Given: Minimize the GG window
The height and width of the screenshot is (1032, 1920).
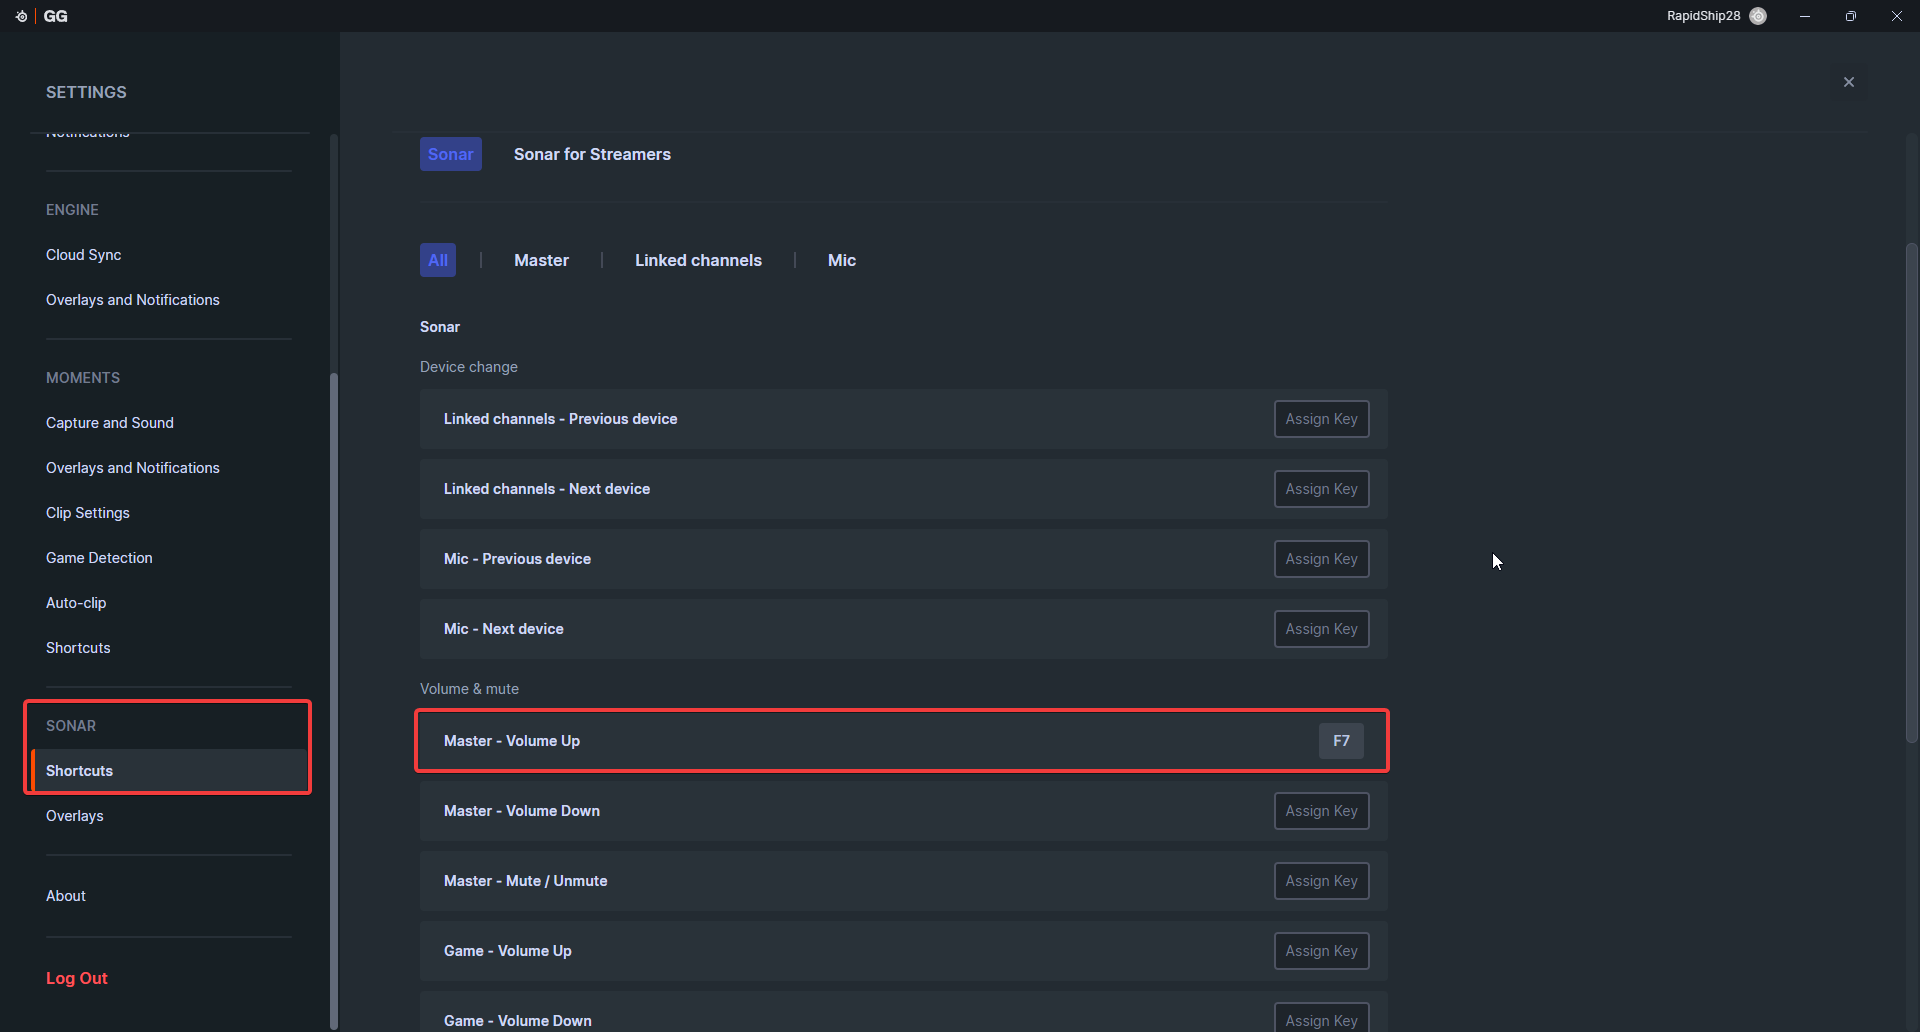Looking at the screenshot, I should click(1805, 16).
